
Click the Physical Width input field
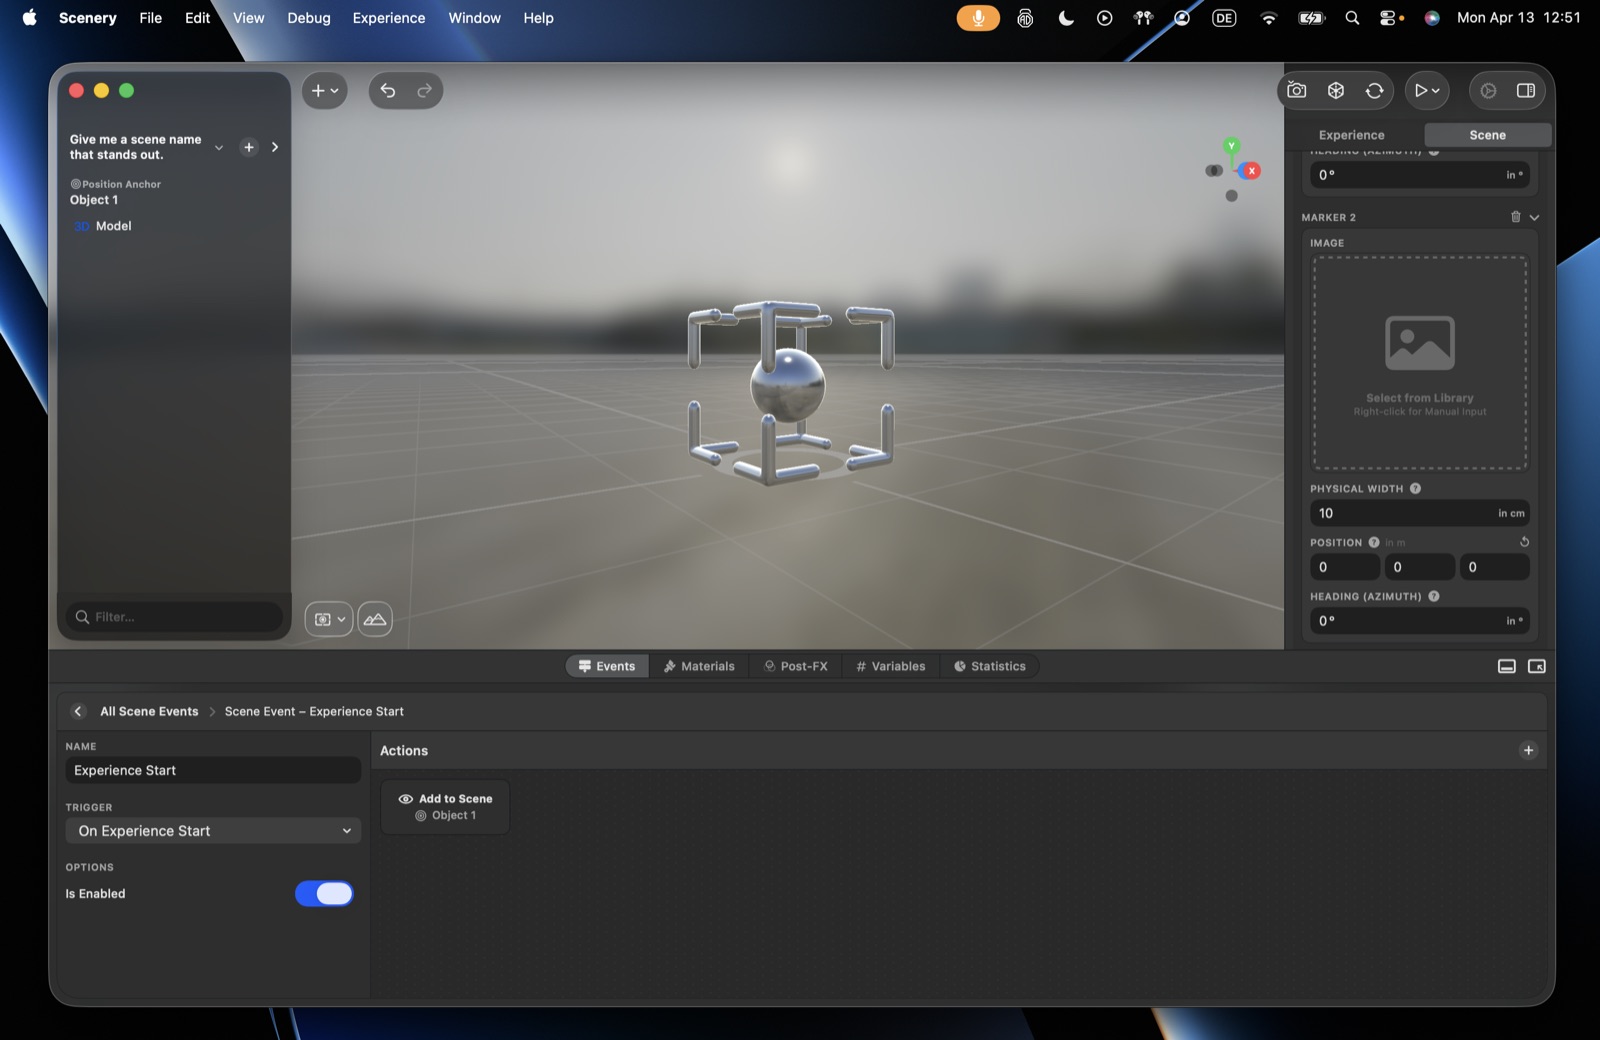(1419, 513)
